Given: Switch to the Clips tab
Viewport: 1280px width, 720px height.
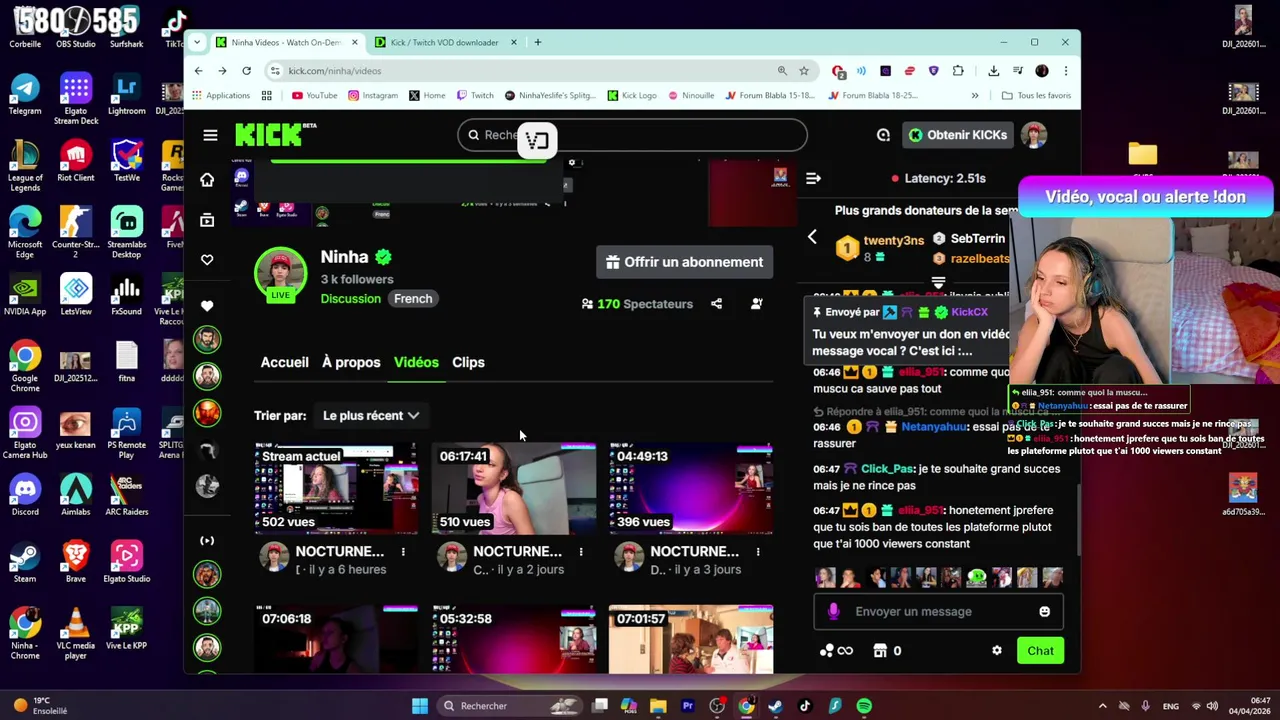Looking at the screenshot, I should 468,363.
